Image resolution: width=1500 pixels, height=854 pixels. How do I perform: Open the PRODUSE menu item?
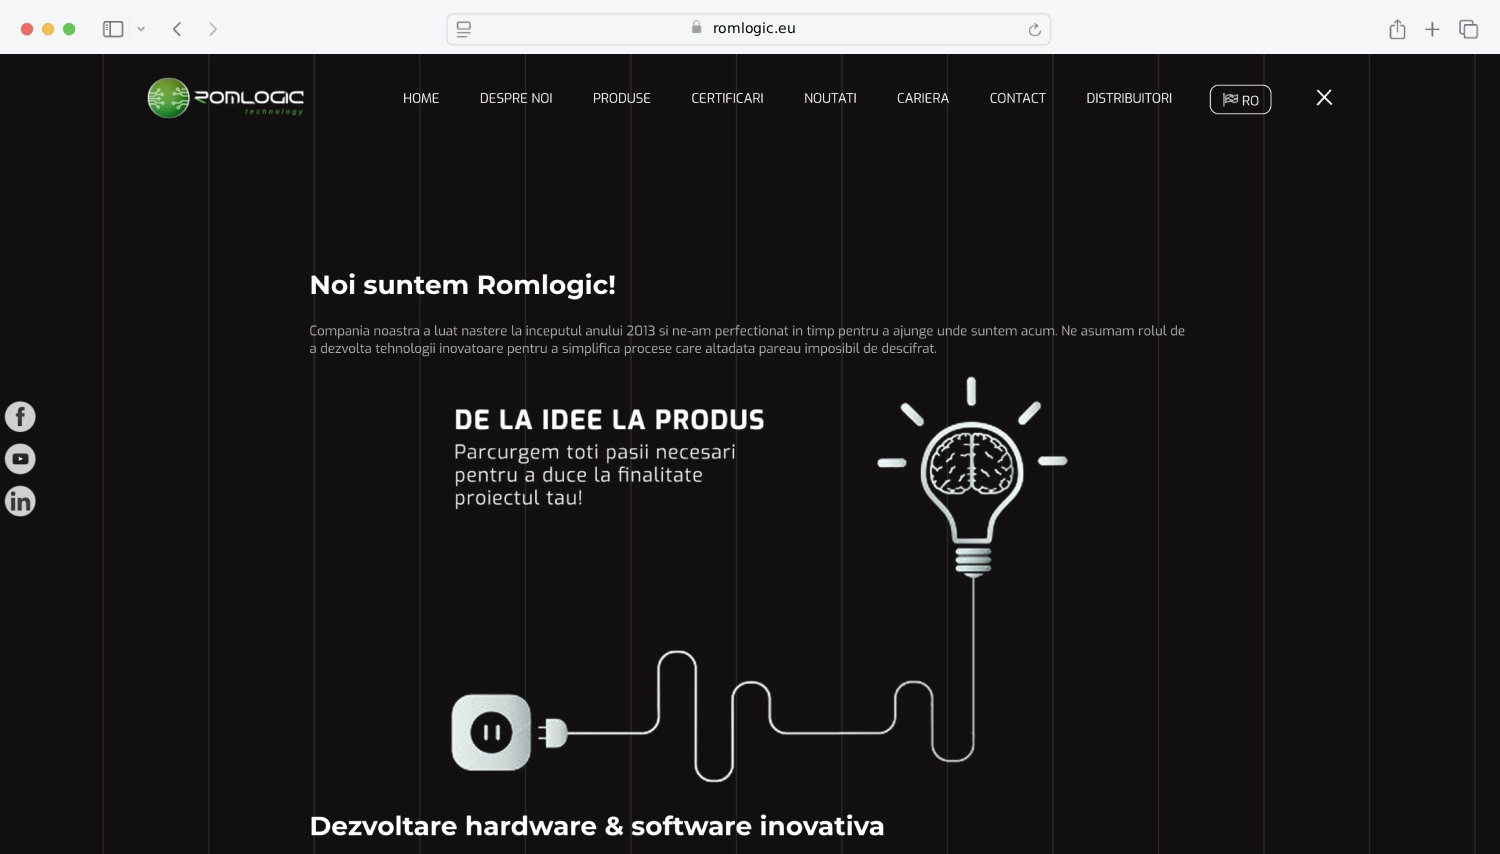point(622,98)
